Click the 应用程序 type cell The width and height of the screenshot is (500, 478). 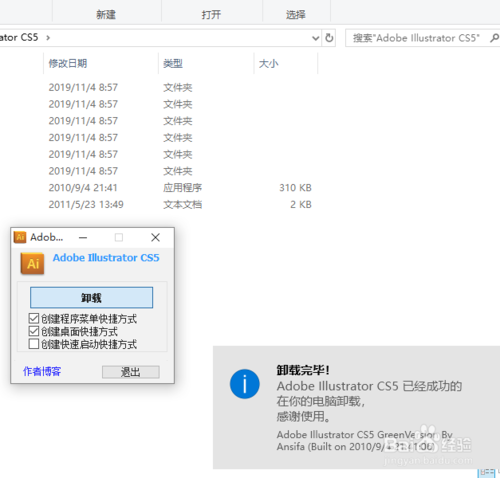(x=182, y=188)
